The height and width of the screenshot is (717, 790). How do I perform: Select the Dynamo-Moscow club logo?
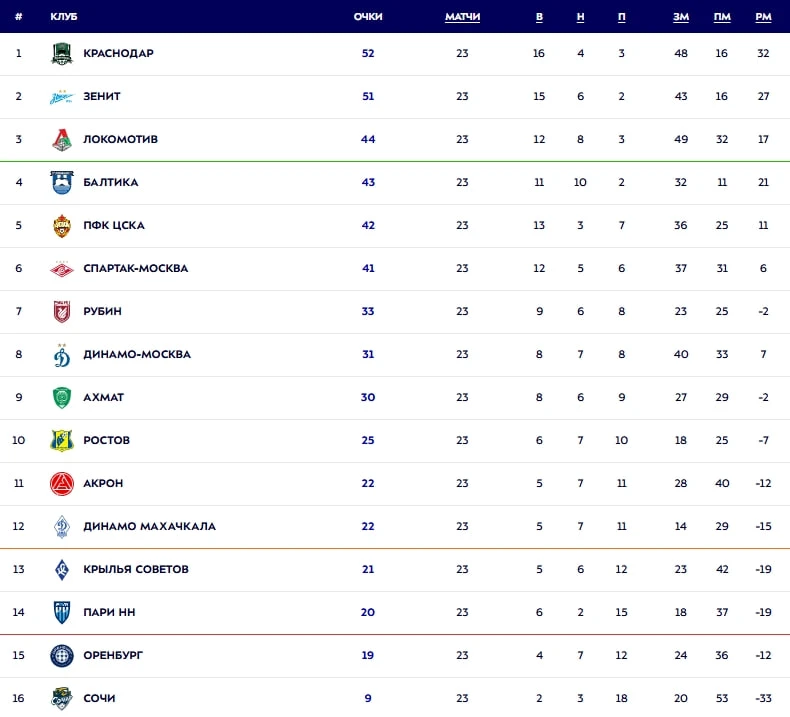coord(62,355)
